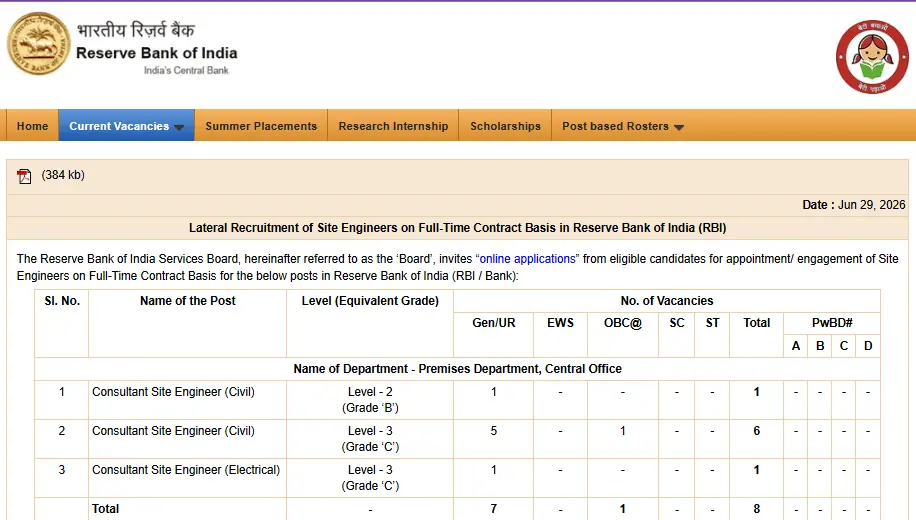Click the No. of Vacancies header
This screenshot has width=916, height=520.
pyautogui.click(x=667, y=301)
